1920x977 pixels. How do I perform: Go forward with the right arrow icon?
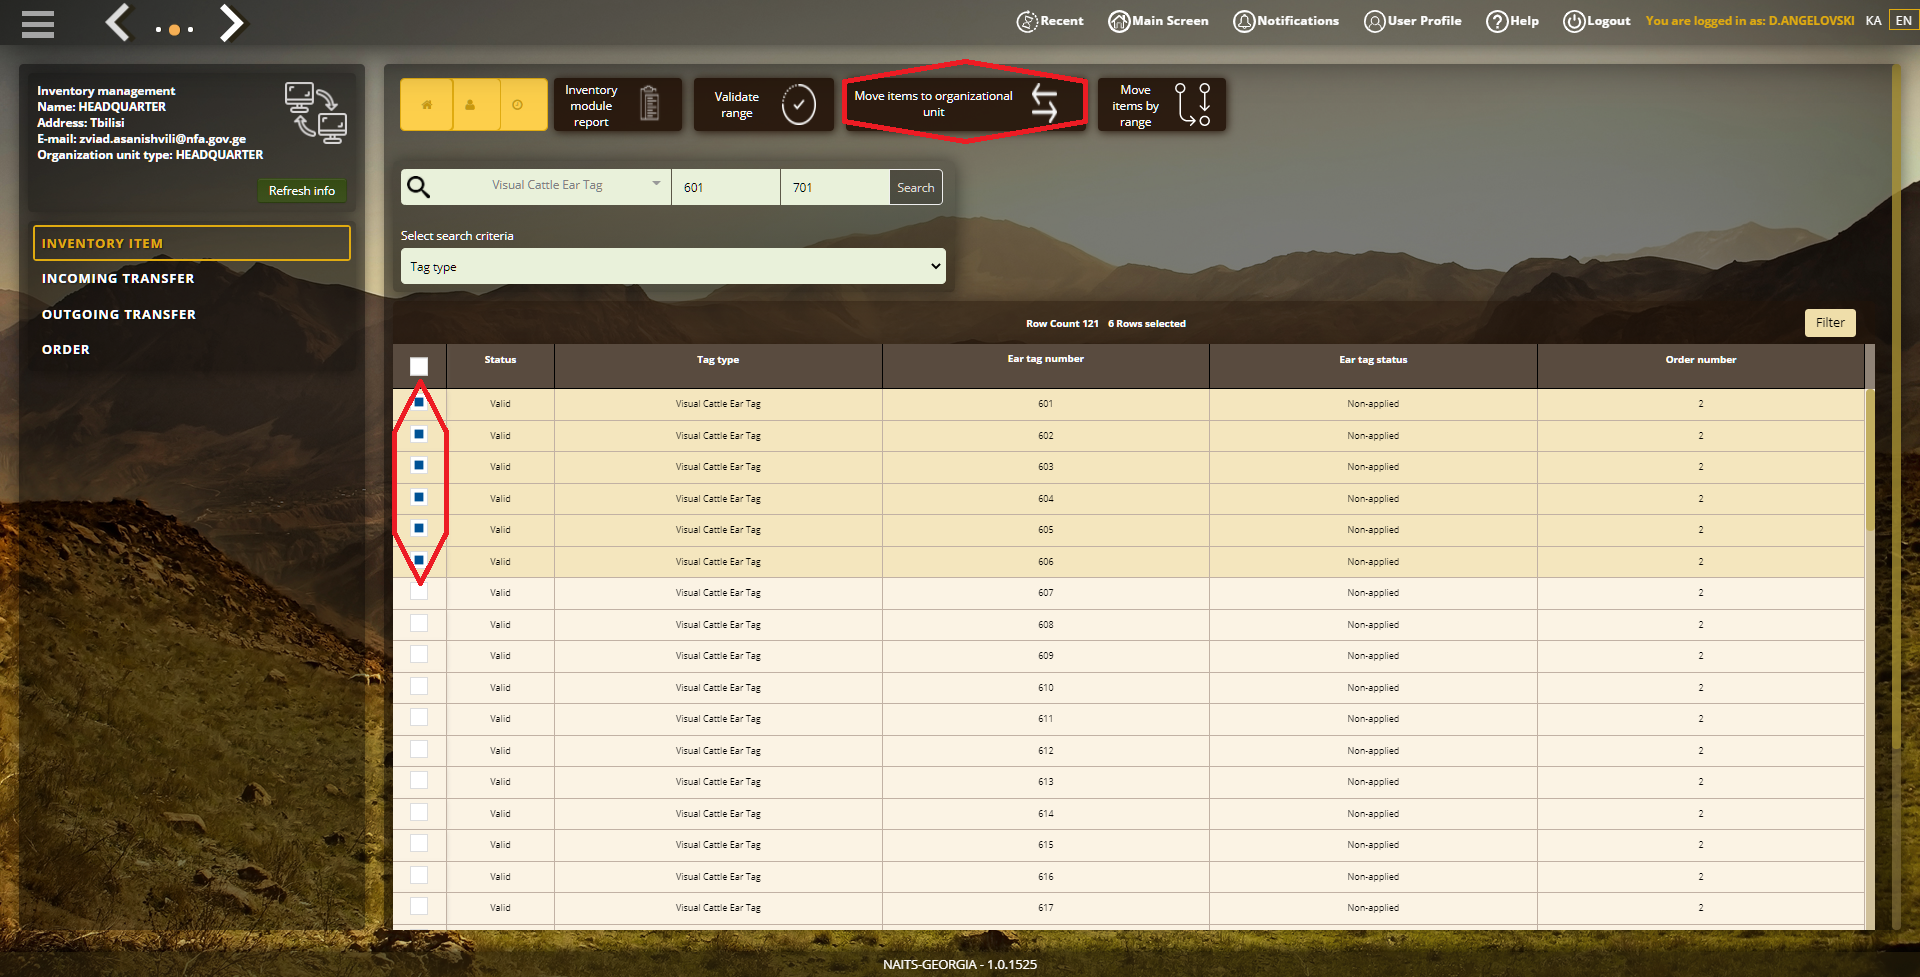click(231, 22)
